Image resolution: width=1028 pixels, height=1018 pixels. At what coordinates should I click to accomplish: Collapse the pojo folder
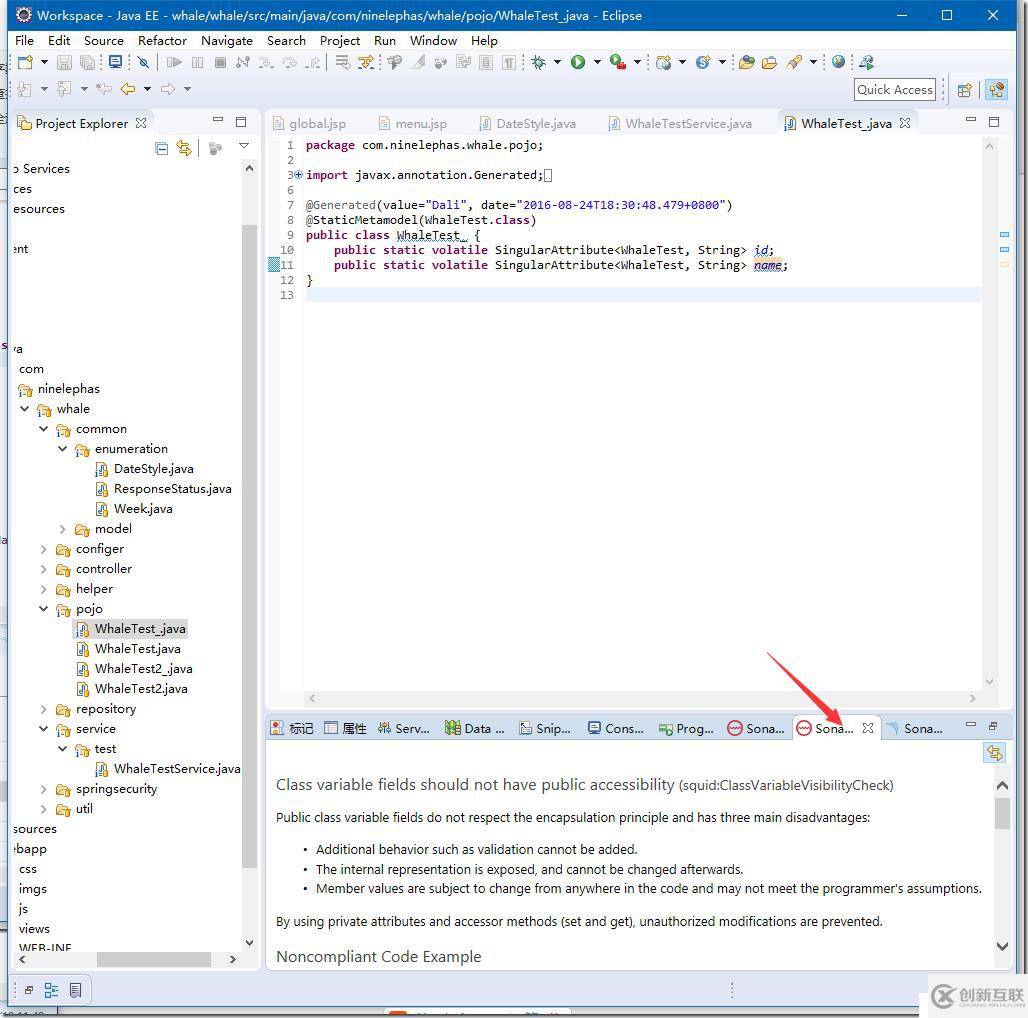[x=43, y=609]
